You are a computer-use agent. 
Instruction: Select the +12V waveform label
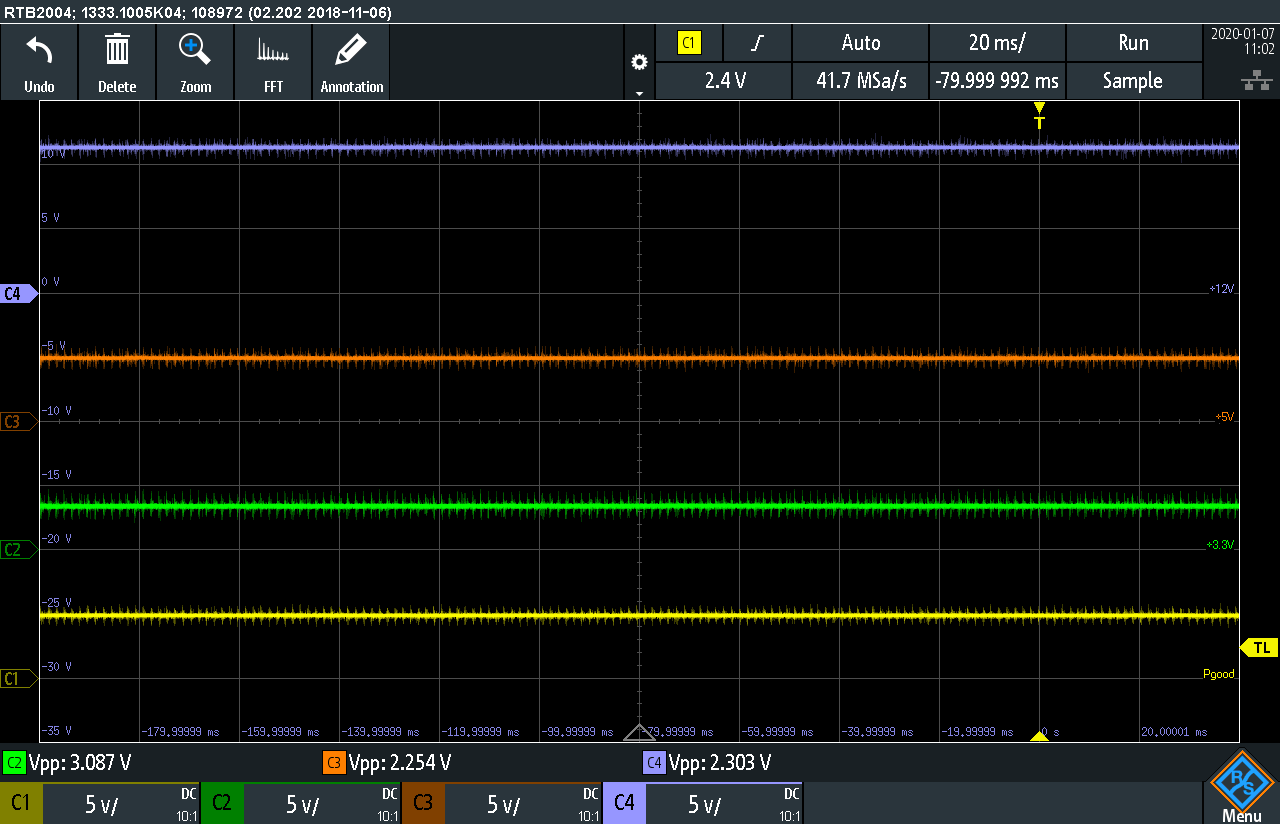[1222, 288]
